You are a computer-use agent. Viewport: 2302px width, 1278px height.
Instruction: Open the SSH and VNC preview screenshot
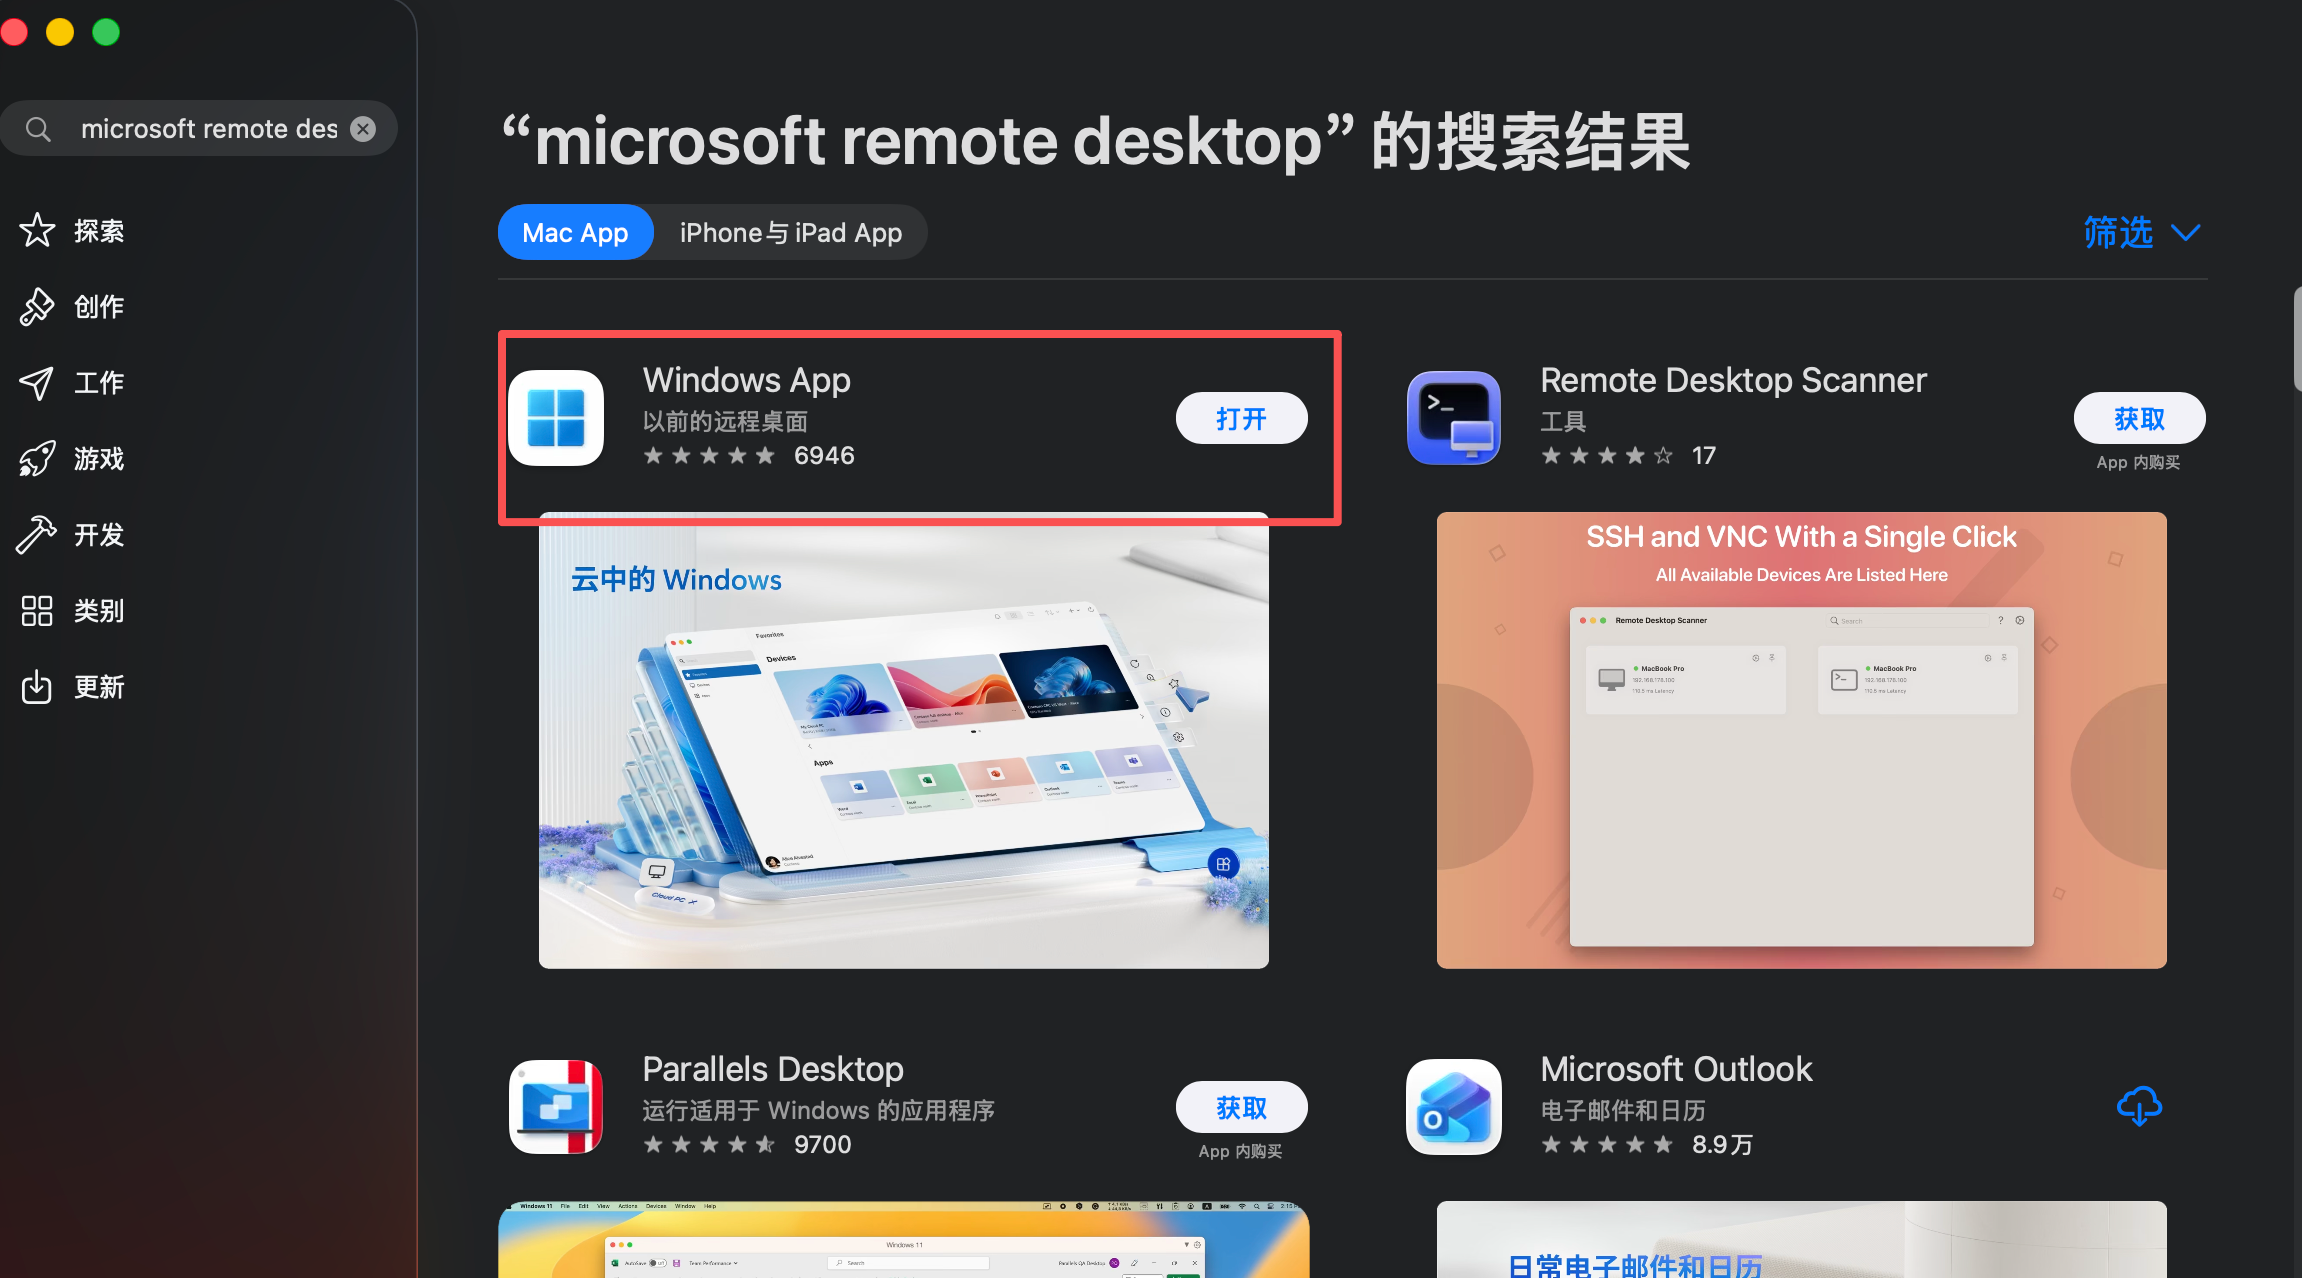click(1802, 740)
